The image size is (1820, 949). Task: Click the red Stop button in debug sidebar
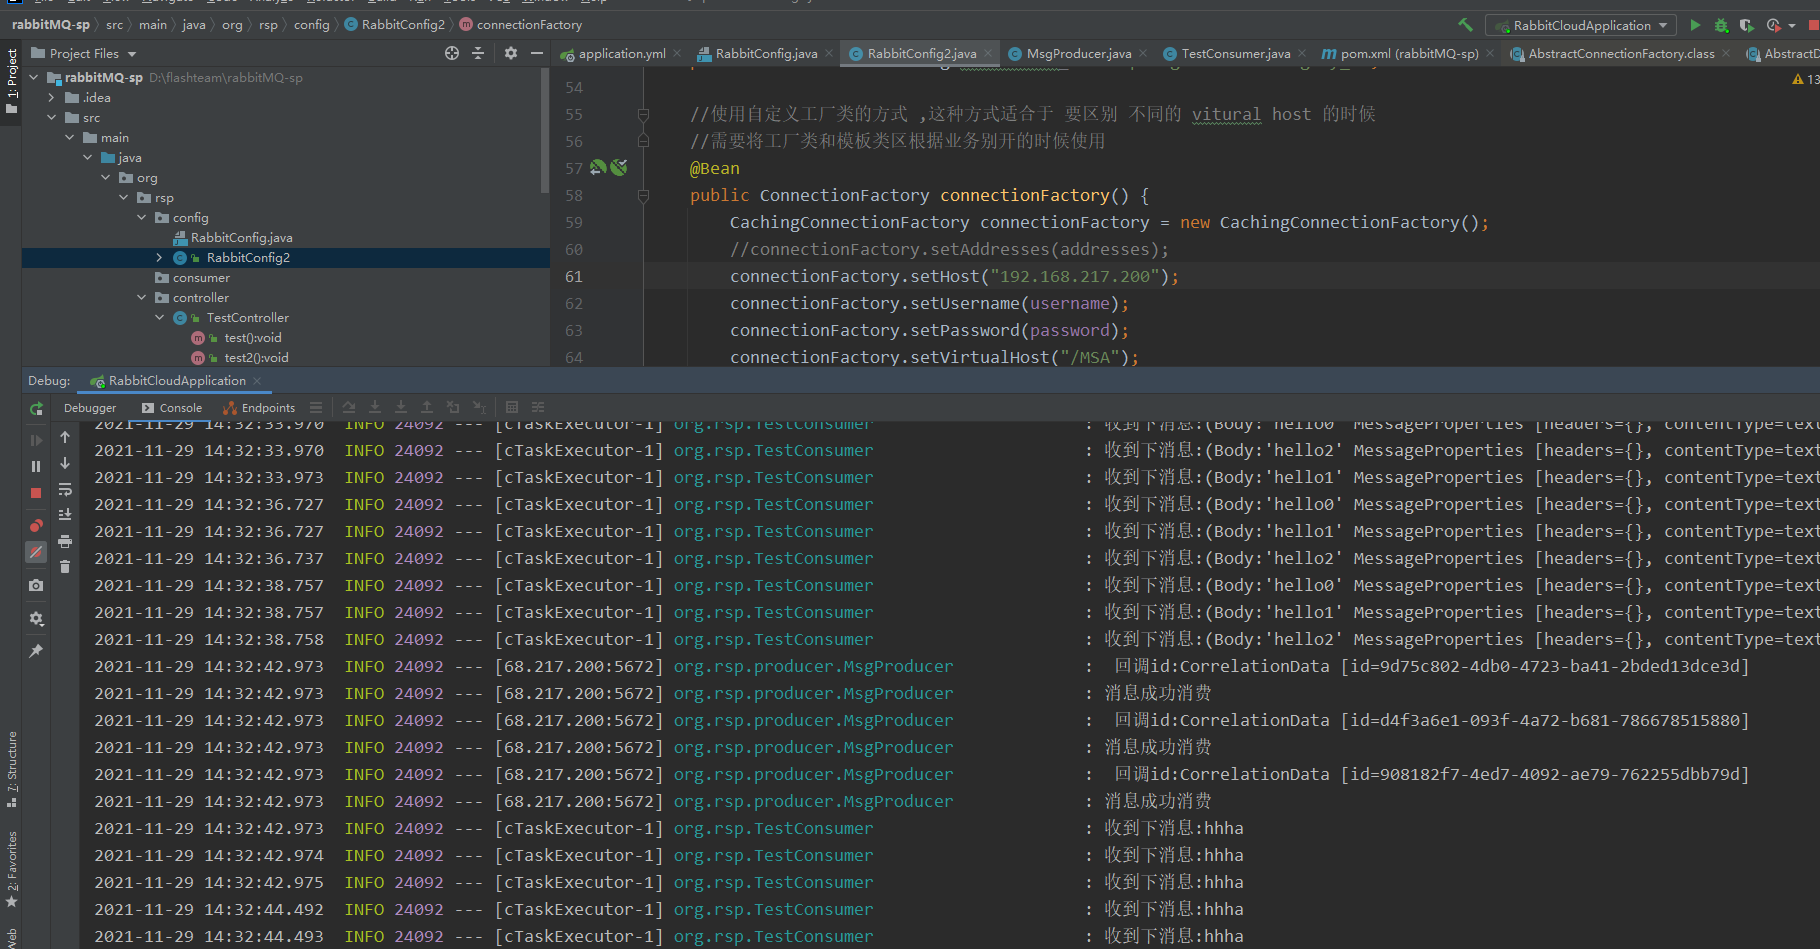tap(36, 493)
